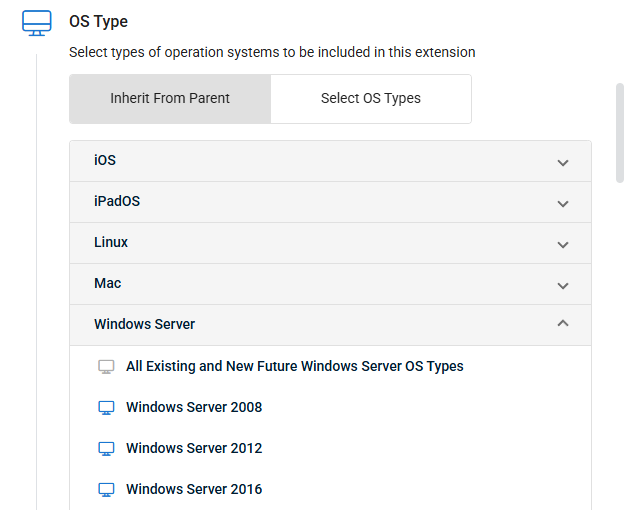Toggle the Windows Server 2016 monitor icon
This screenshot has height=510, width=625.
[106, 490]
